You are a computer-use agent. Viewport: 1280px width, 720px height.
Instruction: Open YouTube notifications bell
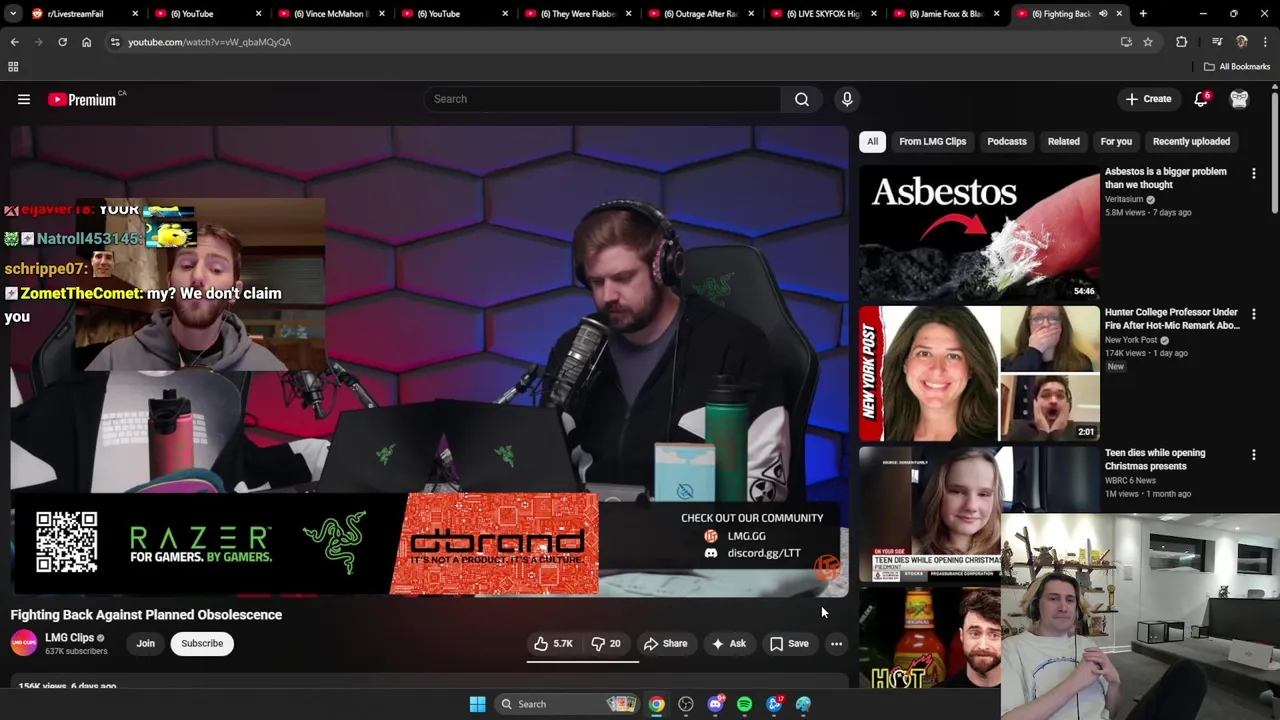coord(1201,99)
